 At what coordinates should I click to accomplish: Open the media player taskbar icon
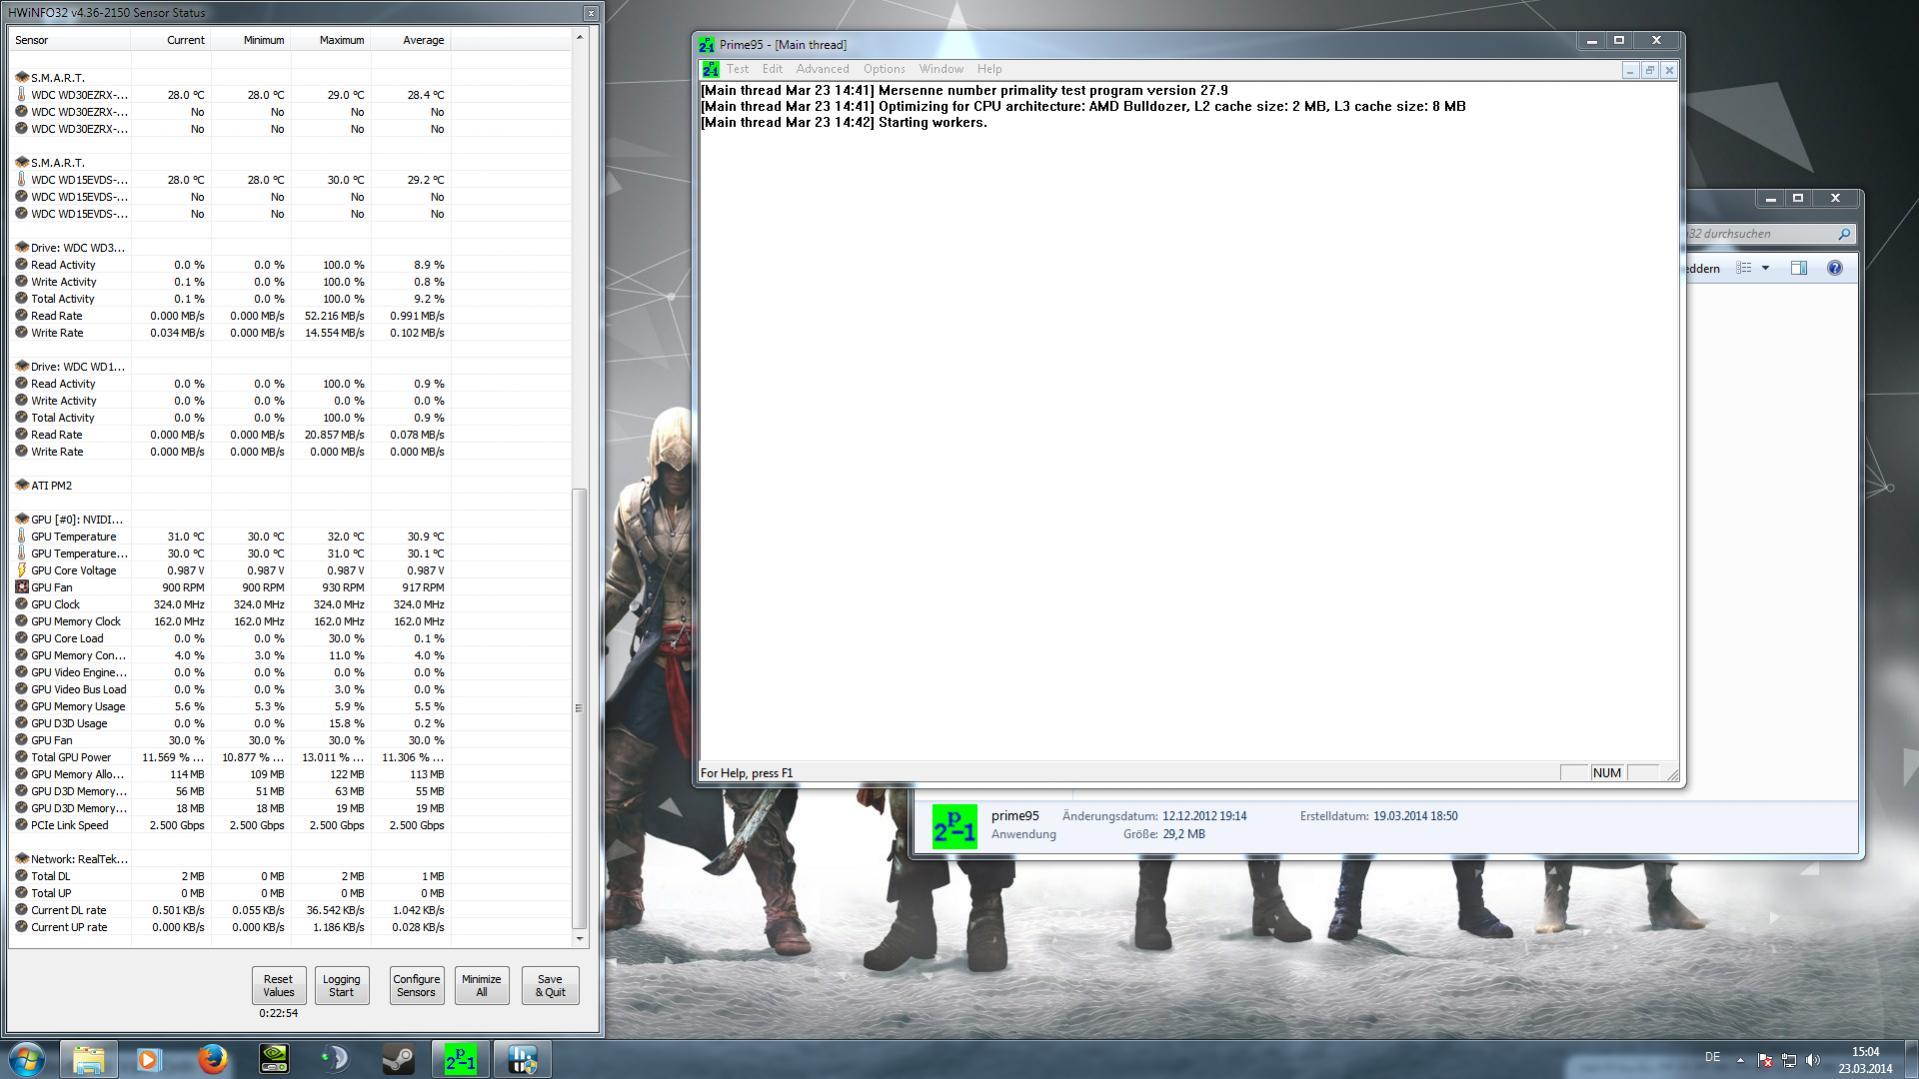149,1059
